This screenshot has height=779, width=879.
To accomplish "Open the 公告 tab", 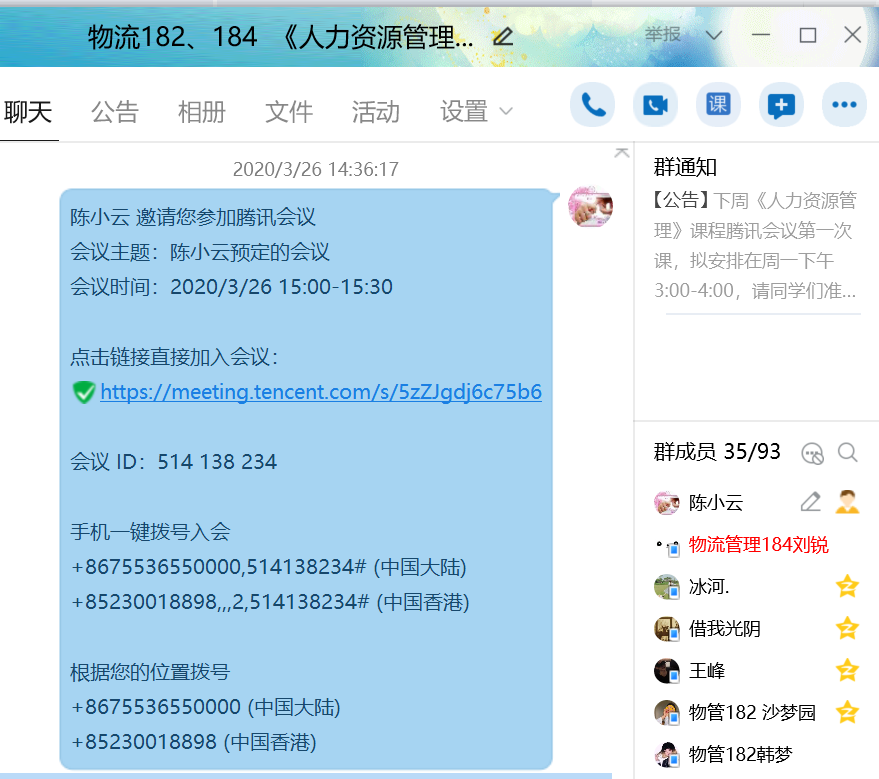I will (x=115, y=111).
